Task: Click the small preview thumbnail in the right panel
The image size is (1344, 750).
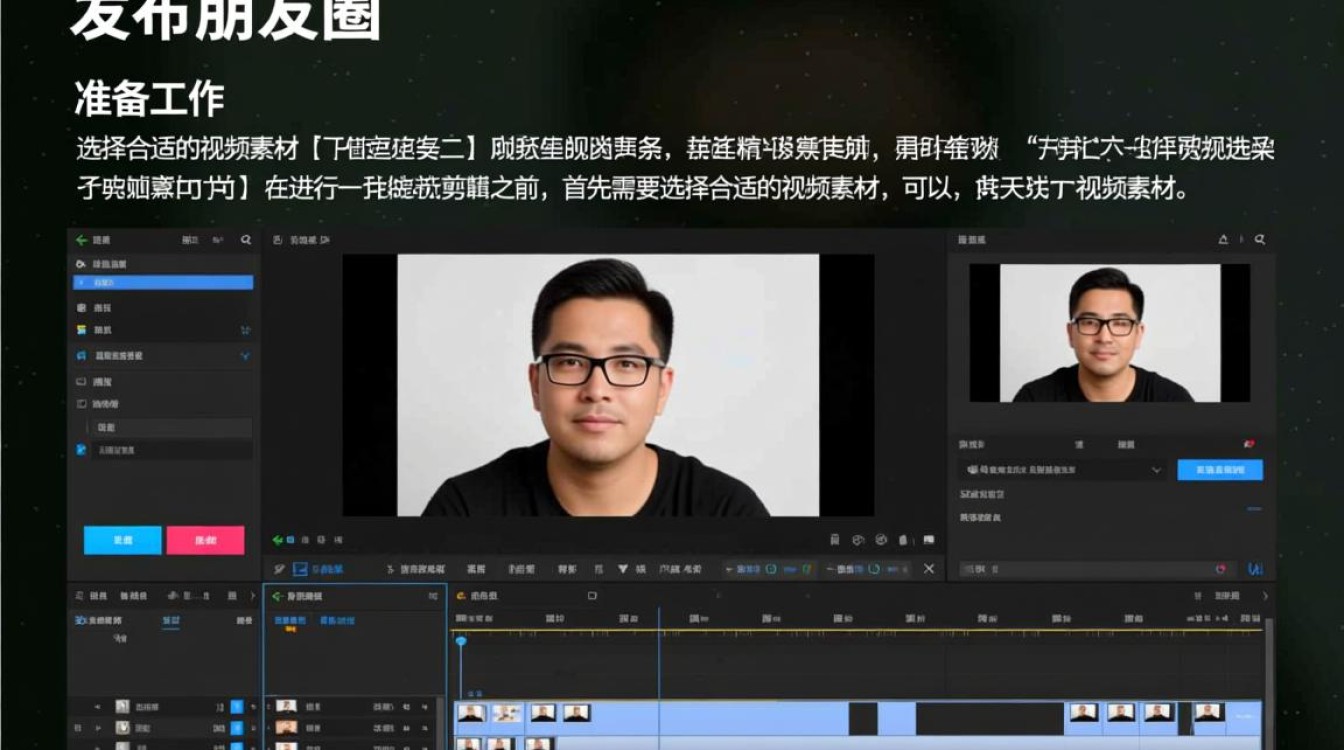Action: [1109, 333]
